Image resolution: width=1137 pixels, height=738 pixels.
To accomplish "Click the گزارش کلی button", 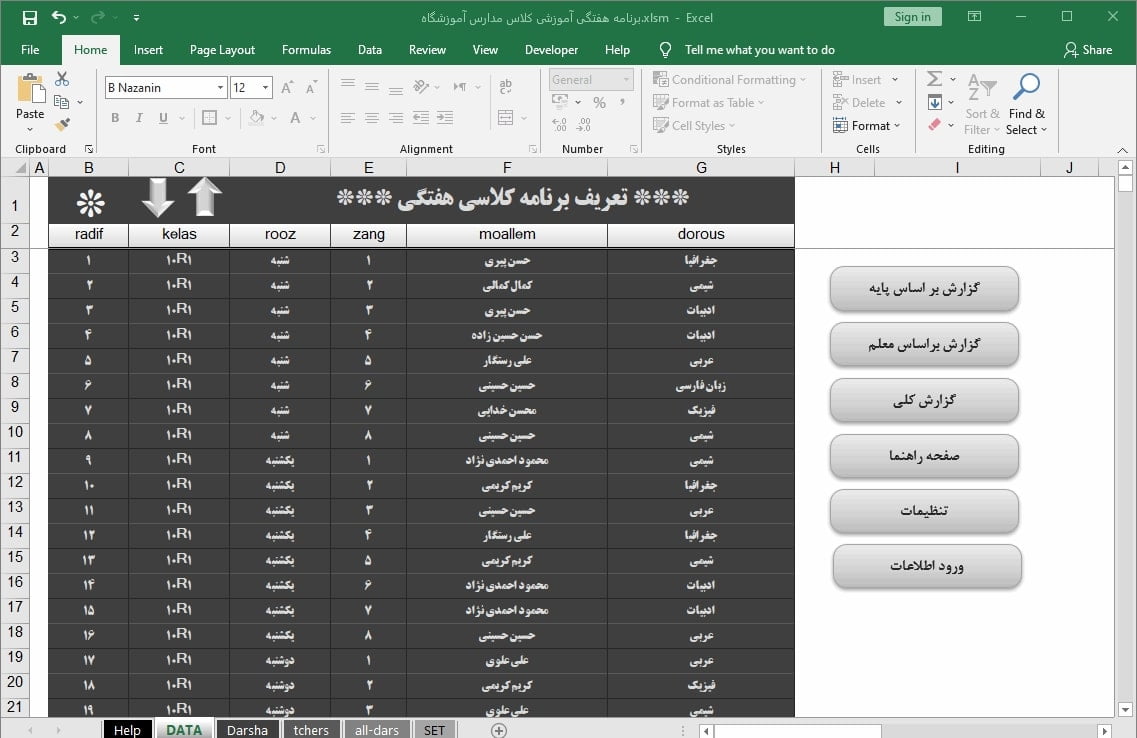I will click(x=924, y=400).
